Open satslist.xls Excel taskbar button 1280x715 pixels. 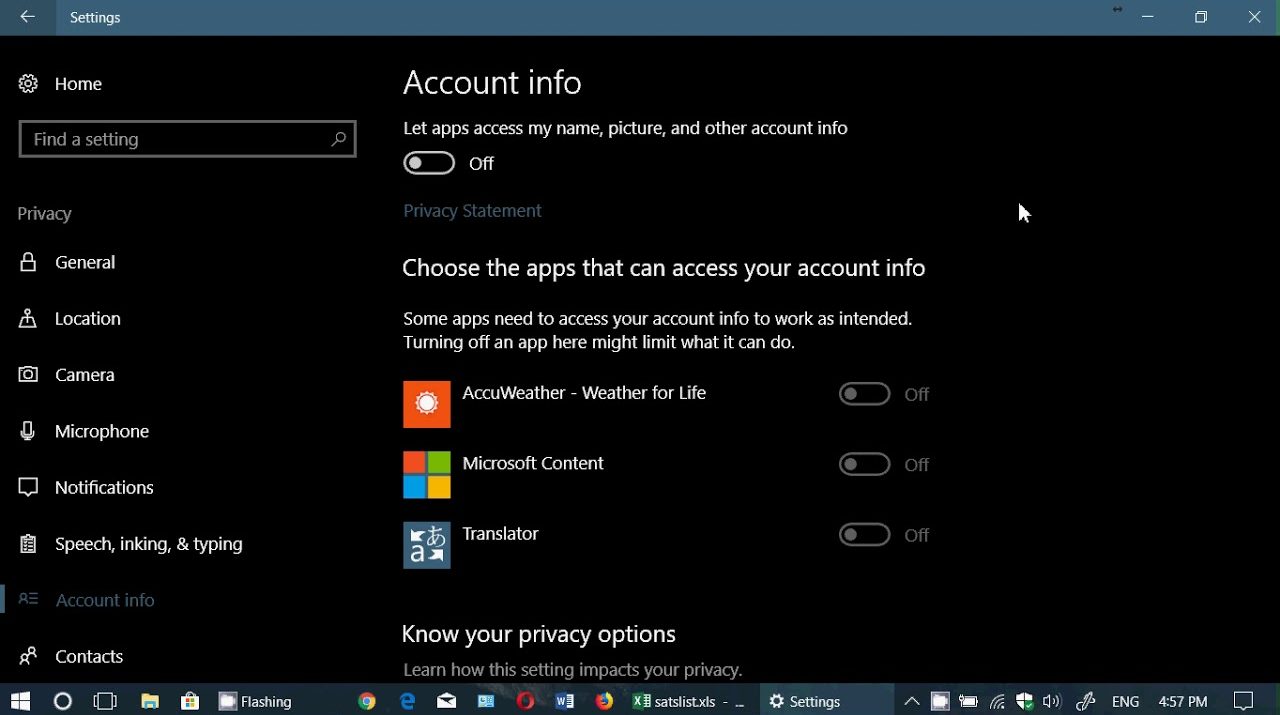click(x=688, y=701)
